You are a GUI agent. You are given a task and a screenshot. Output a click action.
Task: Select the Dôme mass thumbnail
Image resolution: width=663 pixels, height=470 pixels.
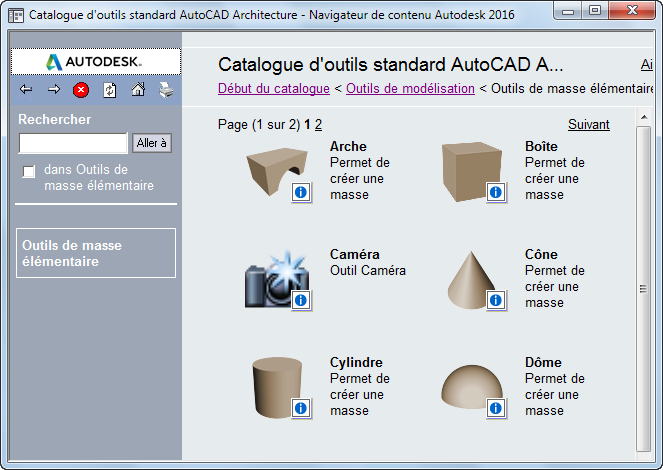[472, 387]
